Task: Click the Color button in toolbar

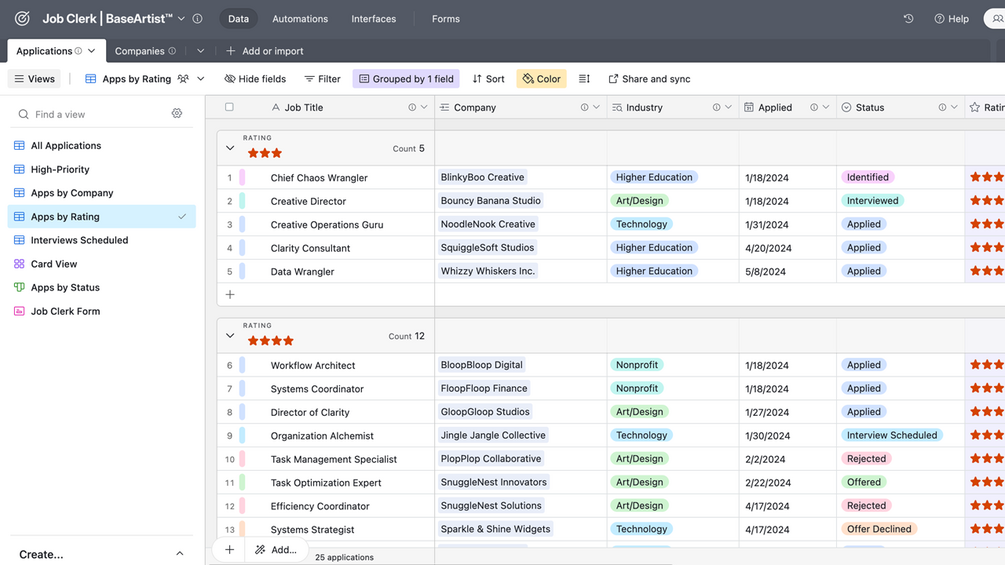Action: [x=542, y=79]
